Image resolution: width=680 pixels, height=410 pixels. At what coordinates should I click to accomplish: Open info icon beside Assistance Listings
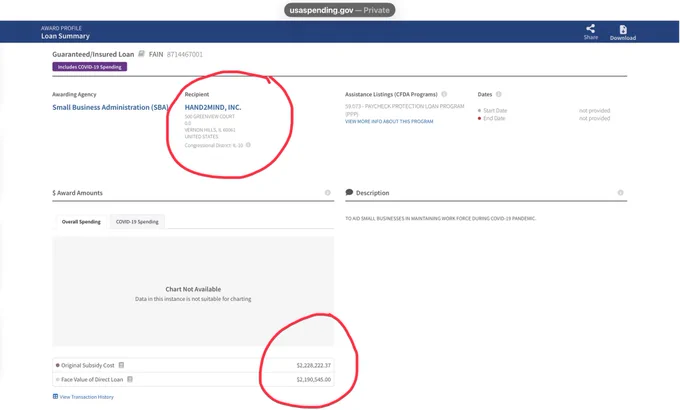coord(444,94)
